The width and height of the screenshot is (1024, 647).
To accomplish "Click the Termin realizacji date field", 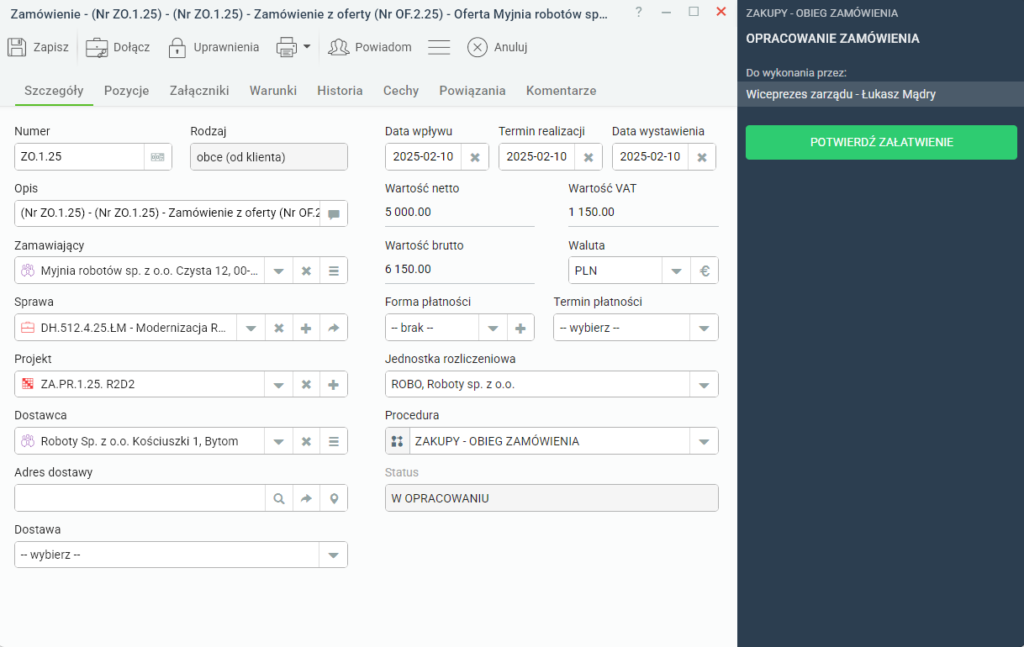I will click(537, 157).
